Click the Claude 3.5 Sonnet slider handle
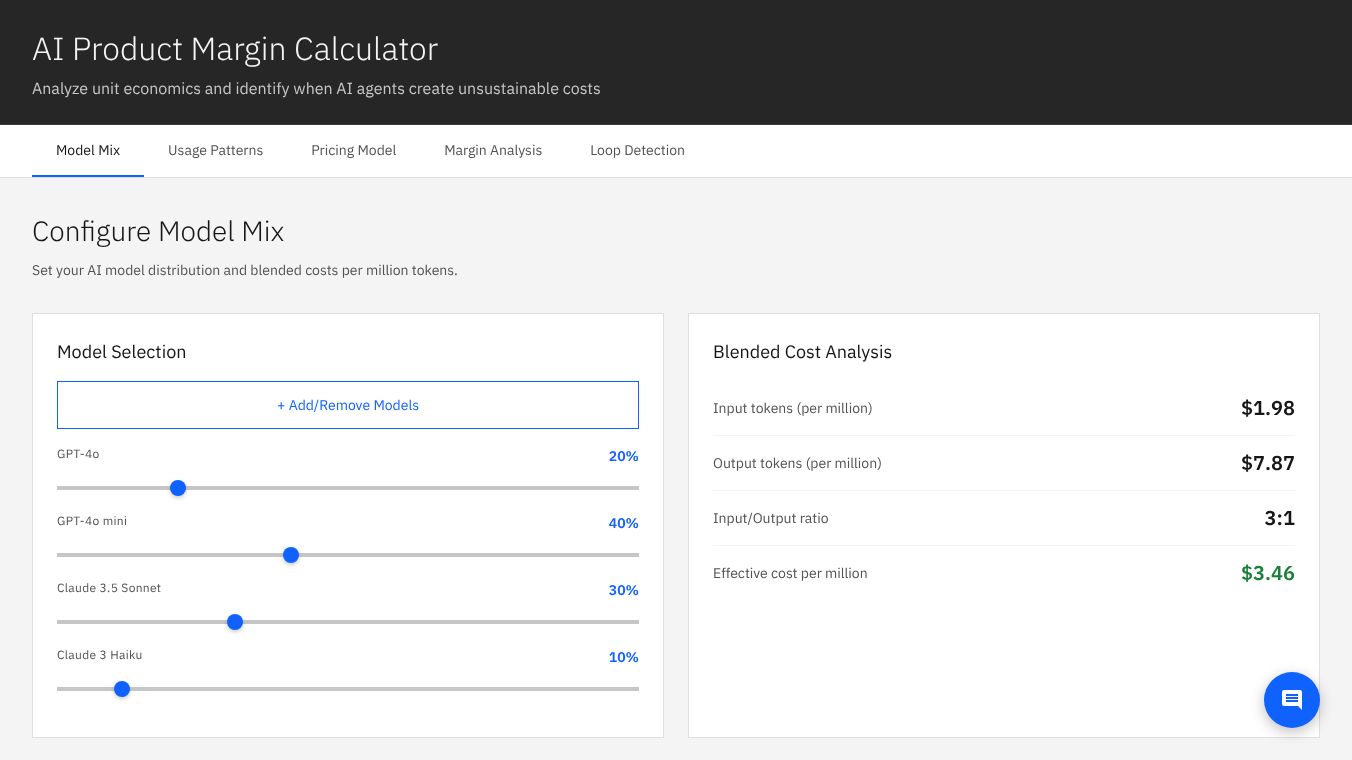The height and width of the screenshot is (760, 1352). tap(235, 622)
